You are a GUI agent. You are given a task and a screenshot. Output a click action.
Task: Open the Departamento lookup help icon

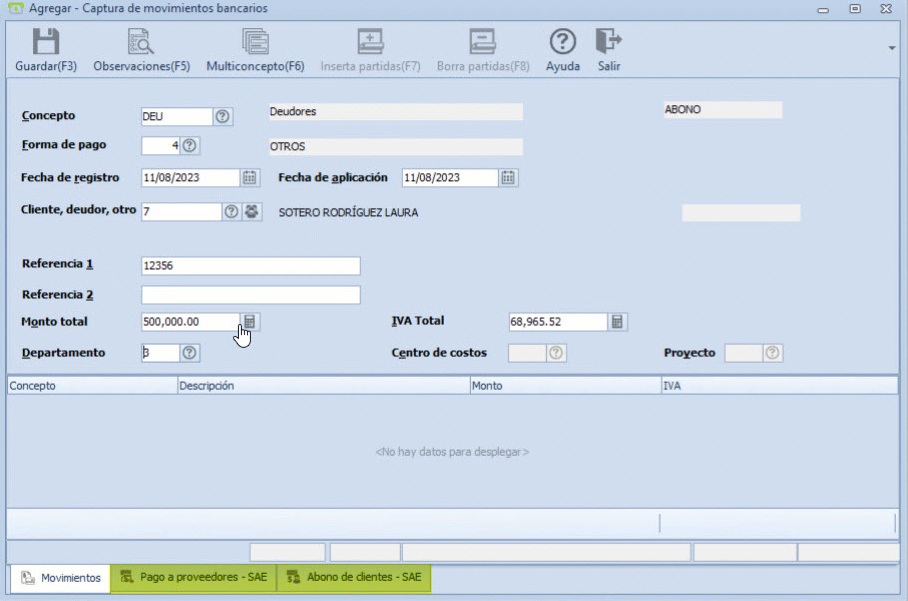coord(190,353)
